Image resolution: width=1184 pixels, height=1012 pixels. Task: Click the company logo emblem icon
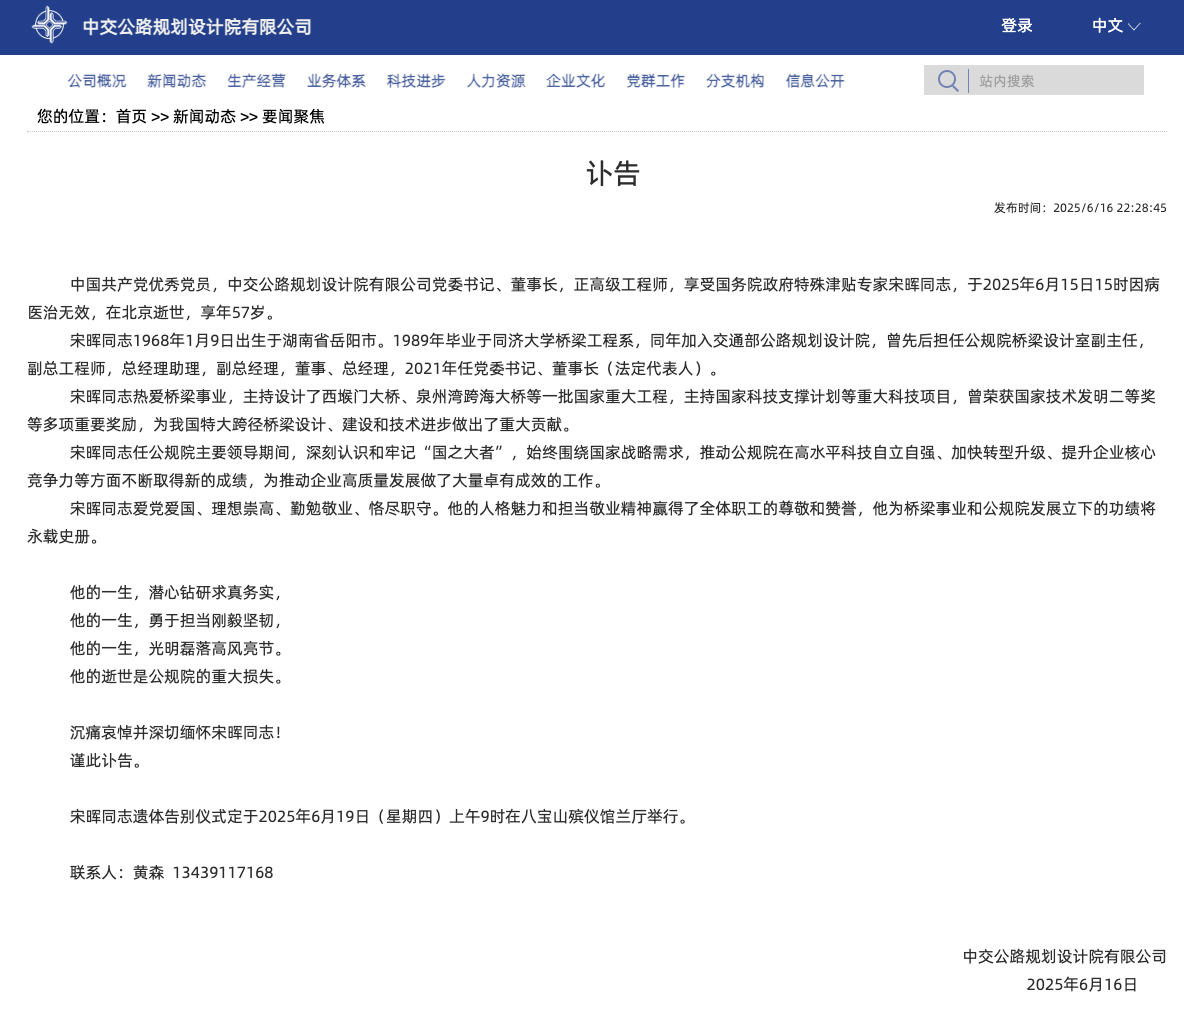point(50,25)
